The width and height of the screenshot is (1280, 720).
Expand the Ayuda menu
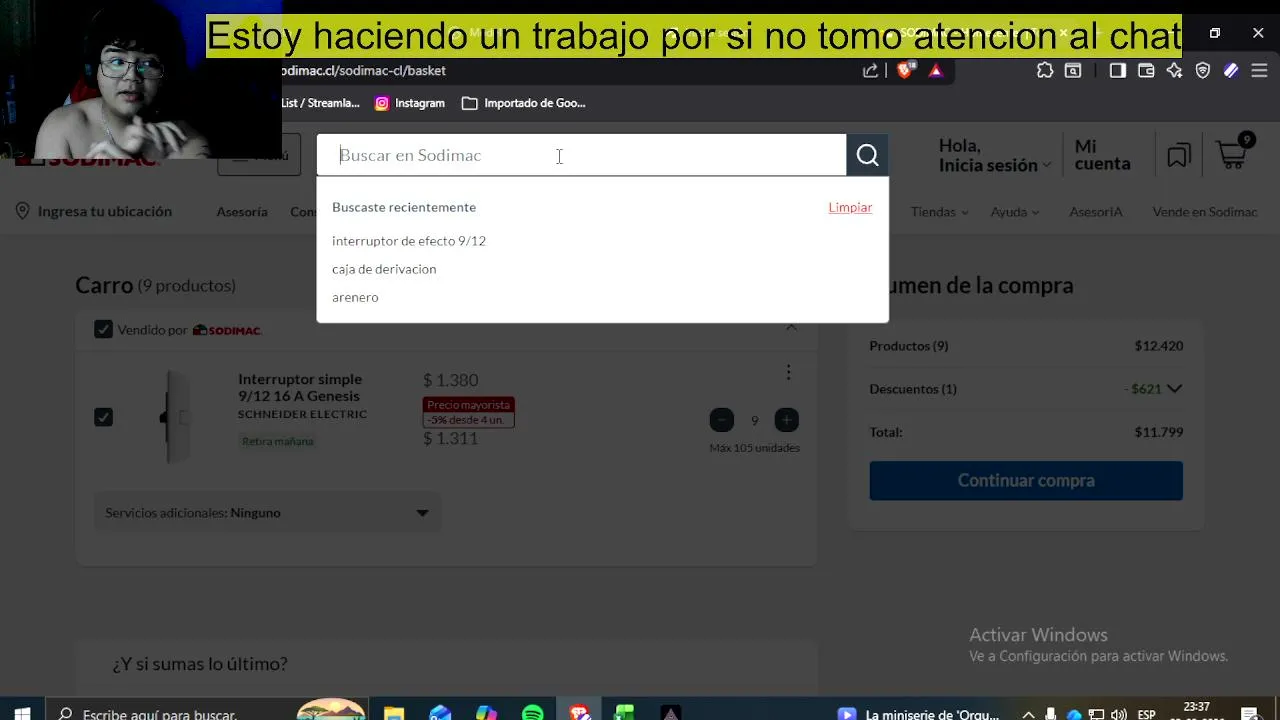(x=1015, y=212)
